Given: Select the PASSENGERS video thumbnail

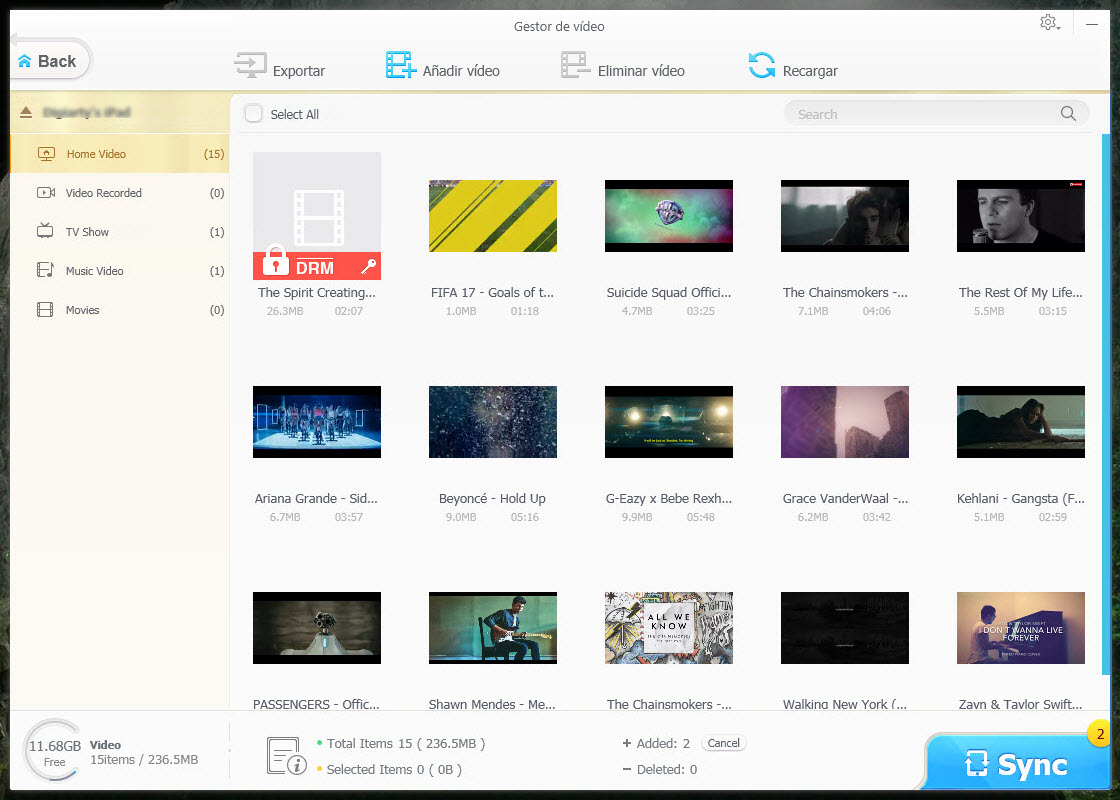Looking at the screenshot, I should [x=316, y=628].
